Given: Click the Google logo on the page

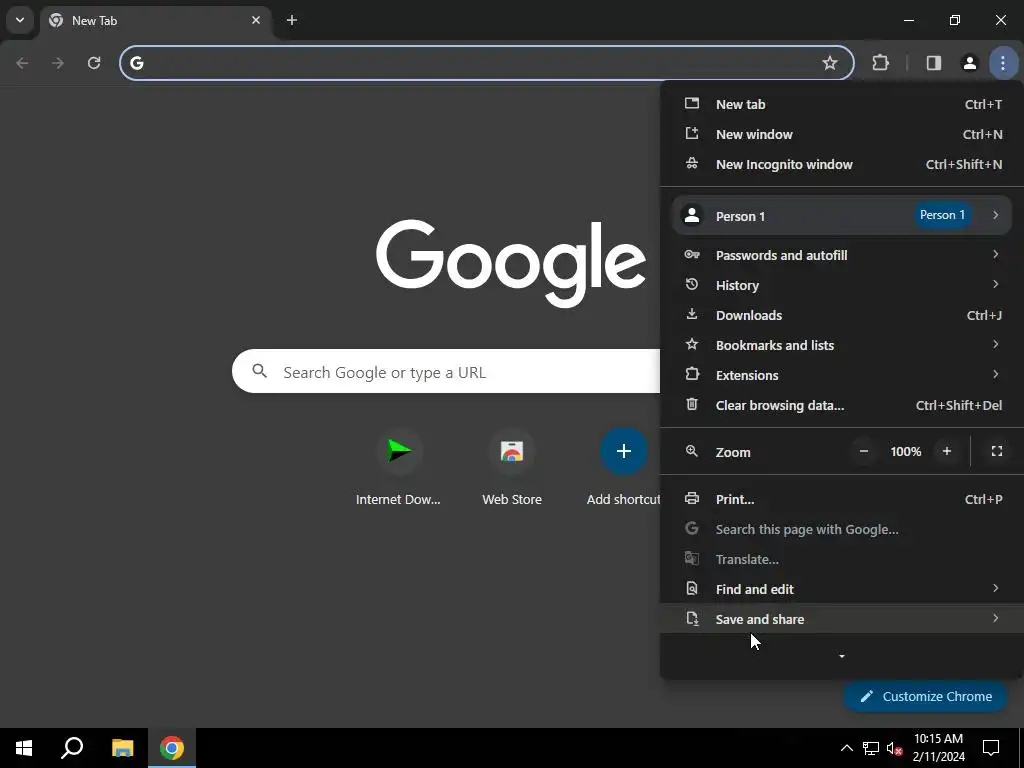Looking at the screenshot, I should [511, 263].
